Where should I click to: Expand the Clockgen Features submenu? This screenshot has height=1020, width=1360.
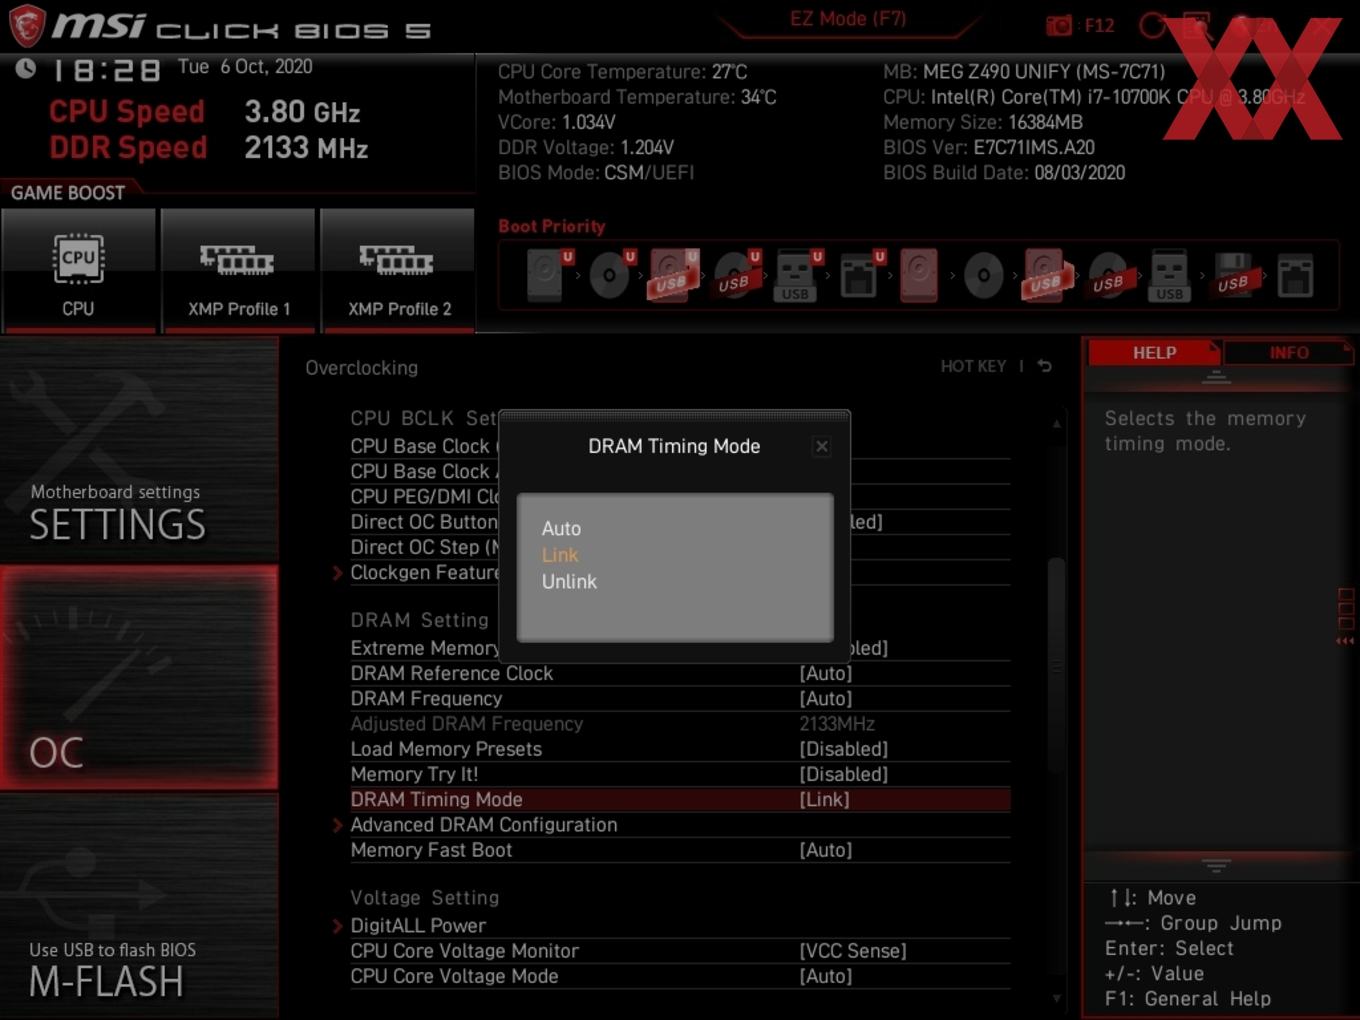coord(424,572)
